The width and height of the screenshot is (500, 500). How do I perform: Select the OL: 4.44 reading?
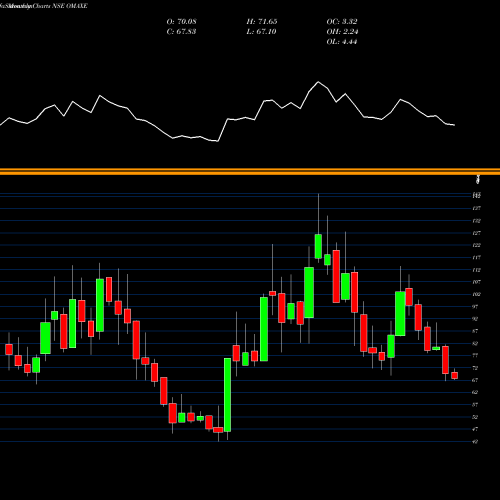[x=342, y=42]
